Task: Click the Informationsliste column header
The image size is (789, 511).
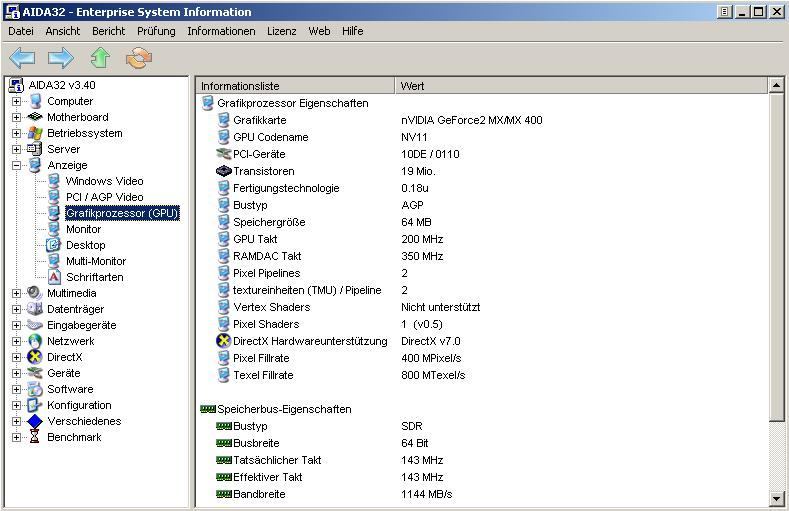Action: point(295,86)
